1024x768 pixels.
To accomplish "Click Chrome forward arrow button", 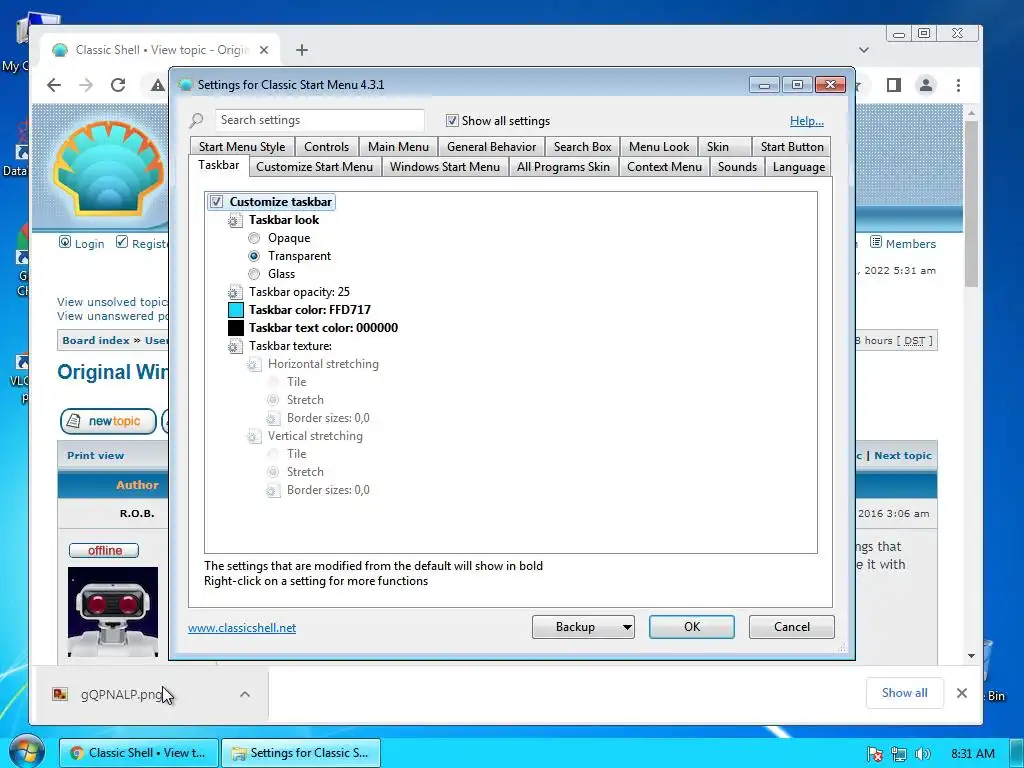I will (86, 85).
